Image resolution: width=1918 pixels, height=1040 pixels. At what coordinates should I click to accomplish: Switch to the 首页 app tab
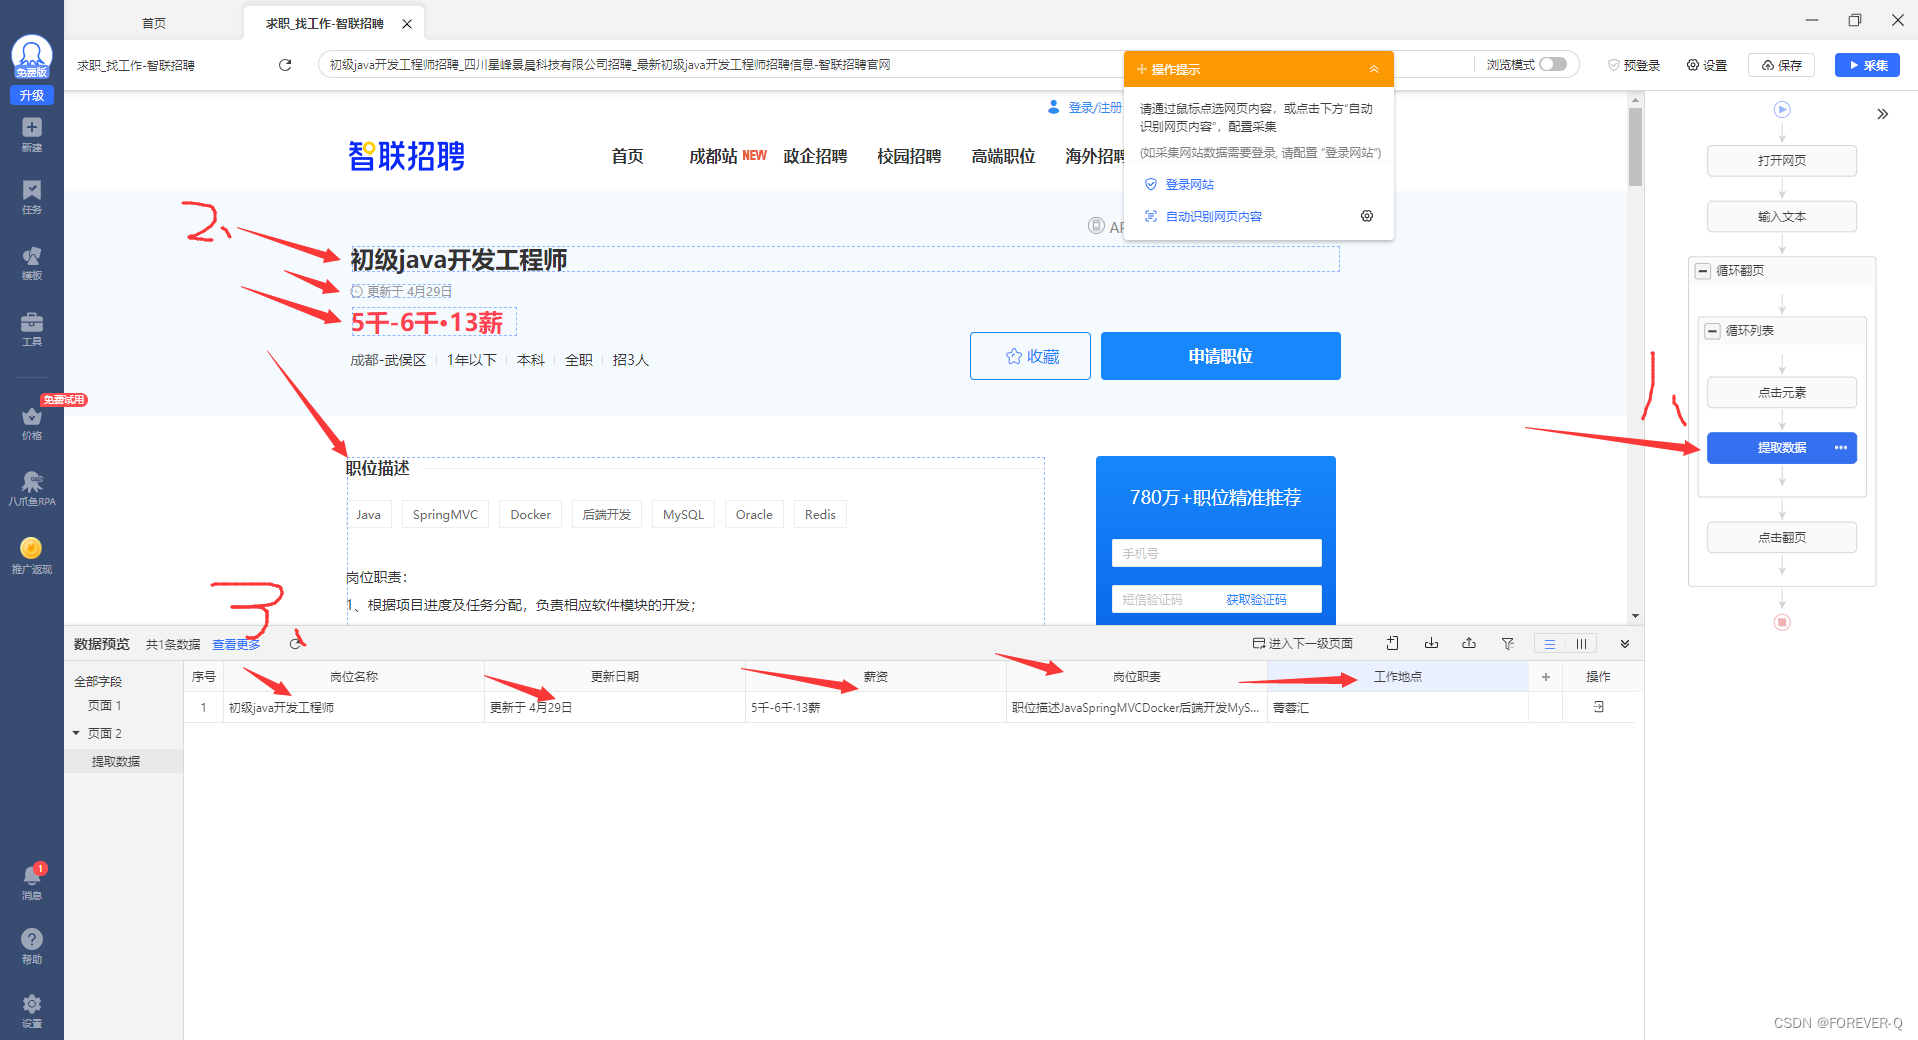[154, 23]
